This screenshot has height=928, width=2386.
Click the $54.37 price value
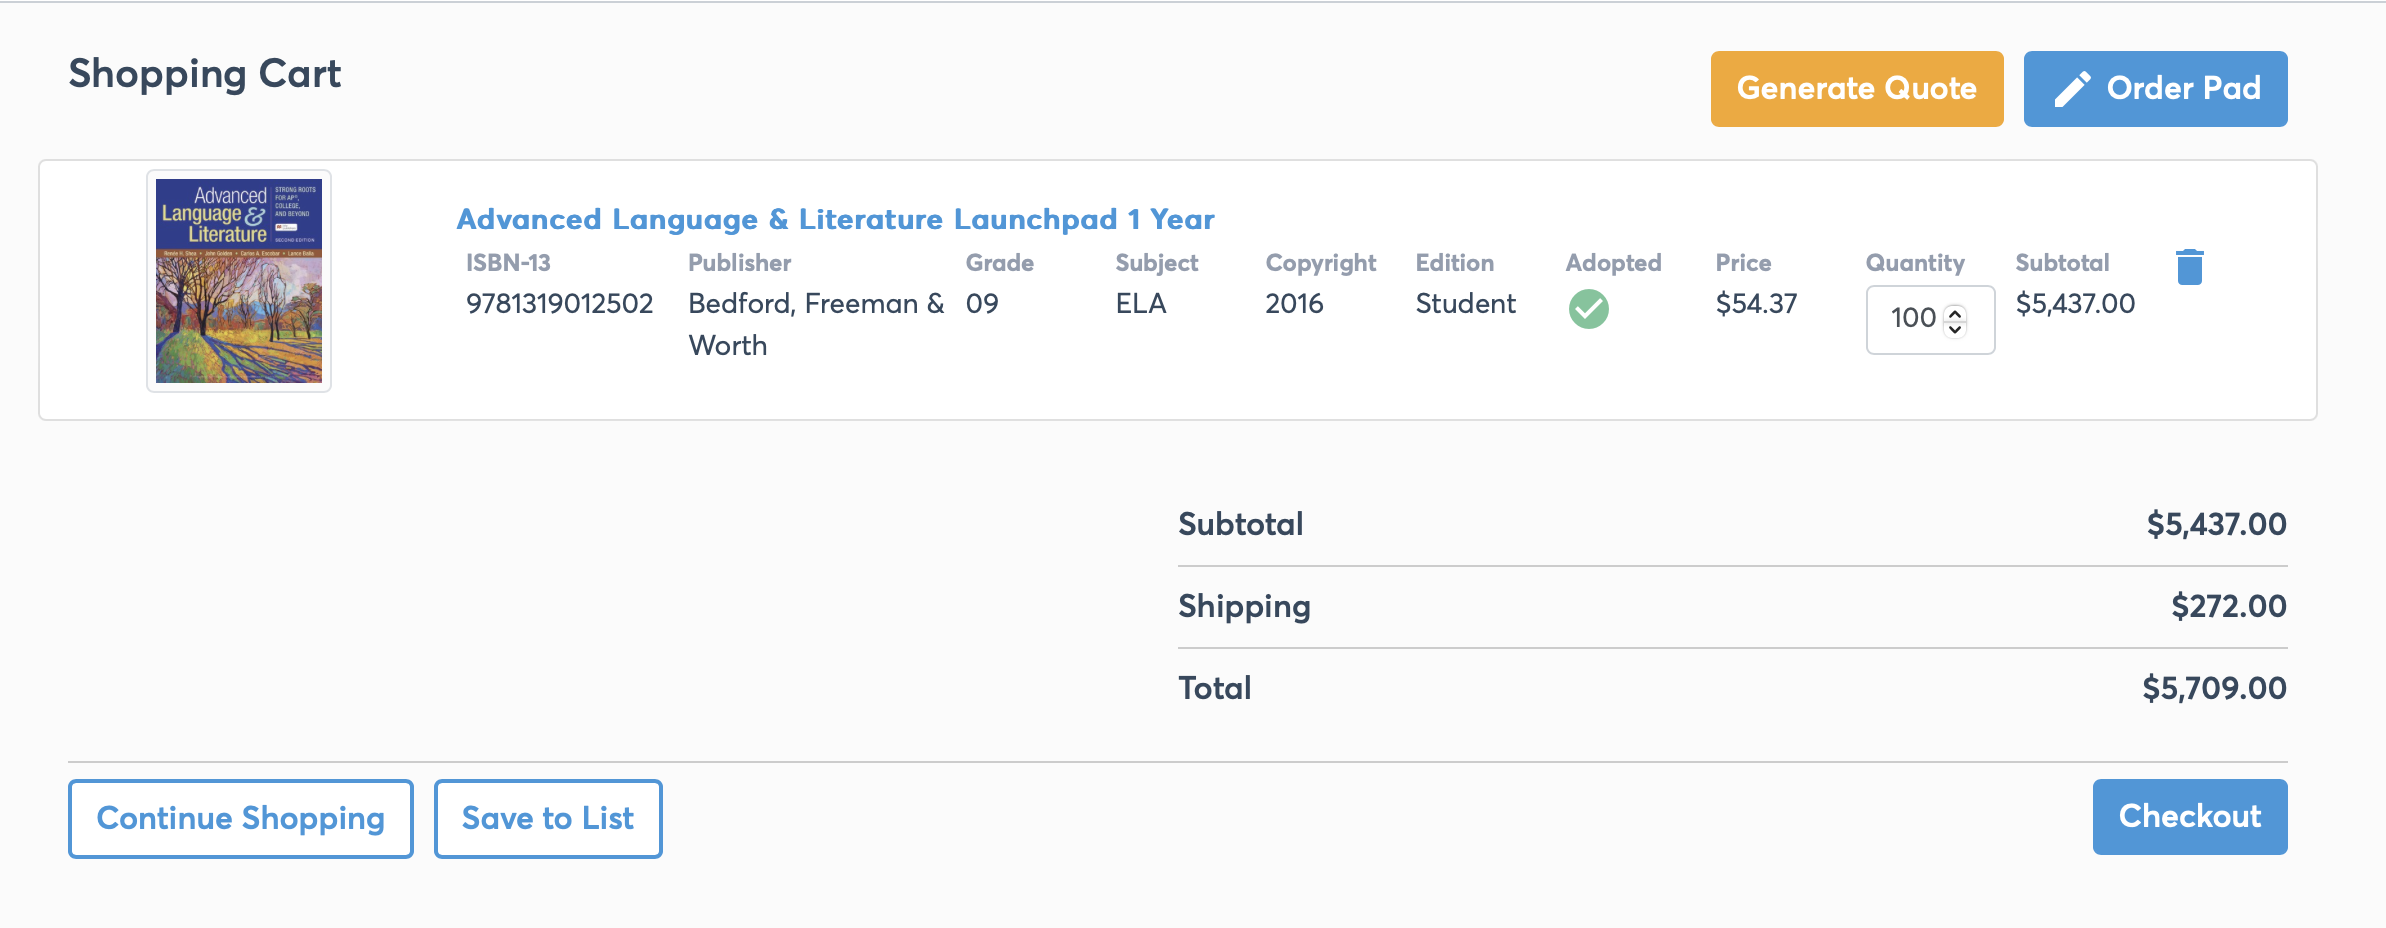click(x=1756, y=303)
